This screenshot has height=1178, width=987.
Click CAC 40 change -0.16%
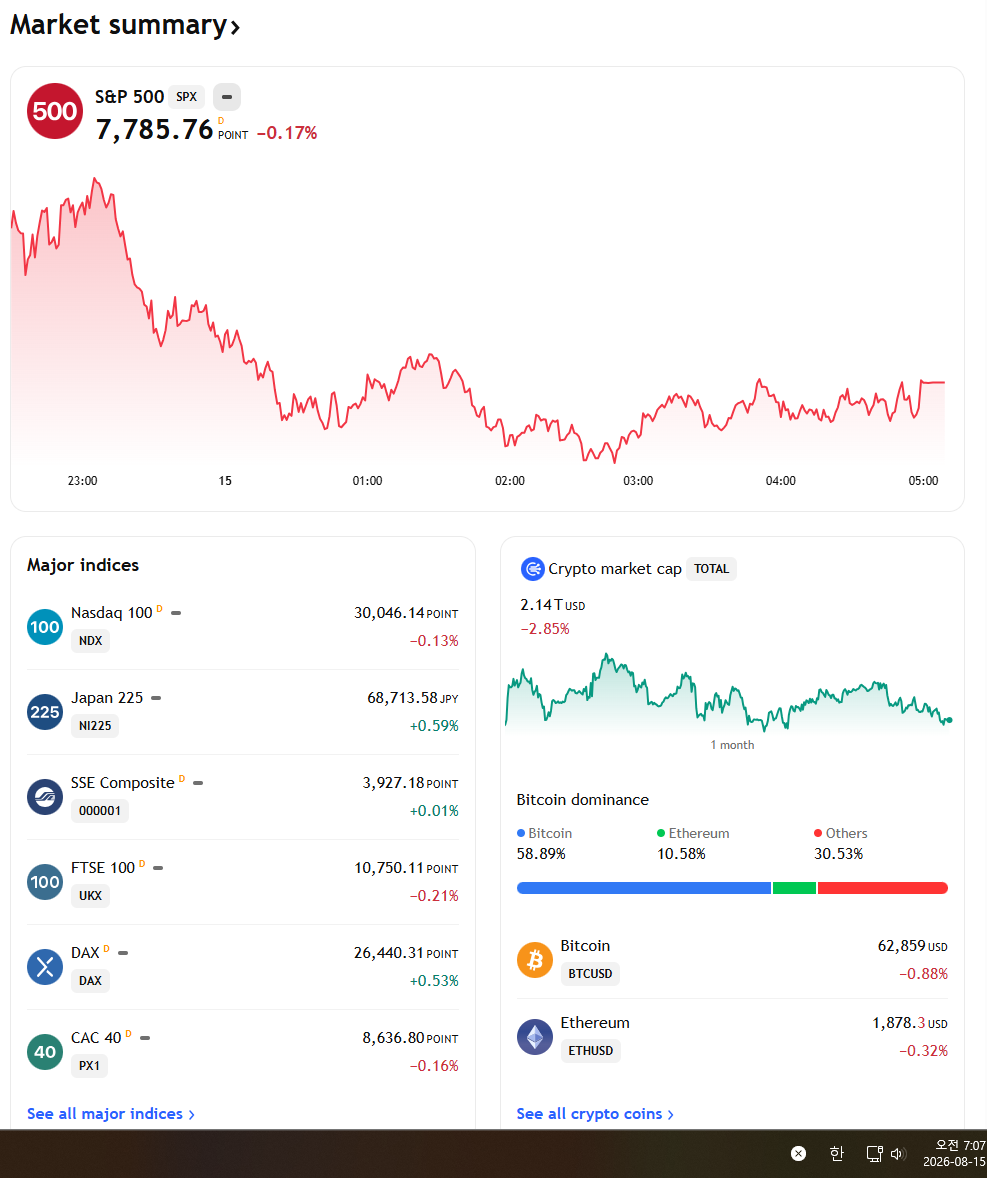pyautogui.click(x=434, y=1065)
